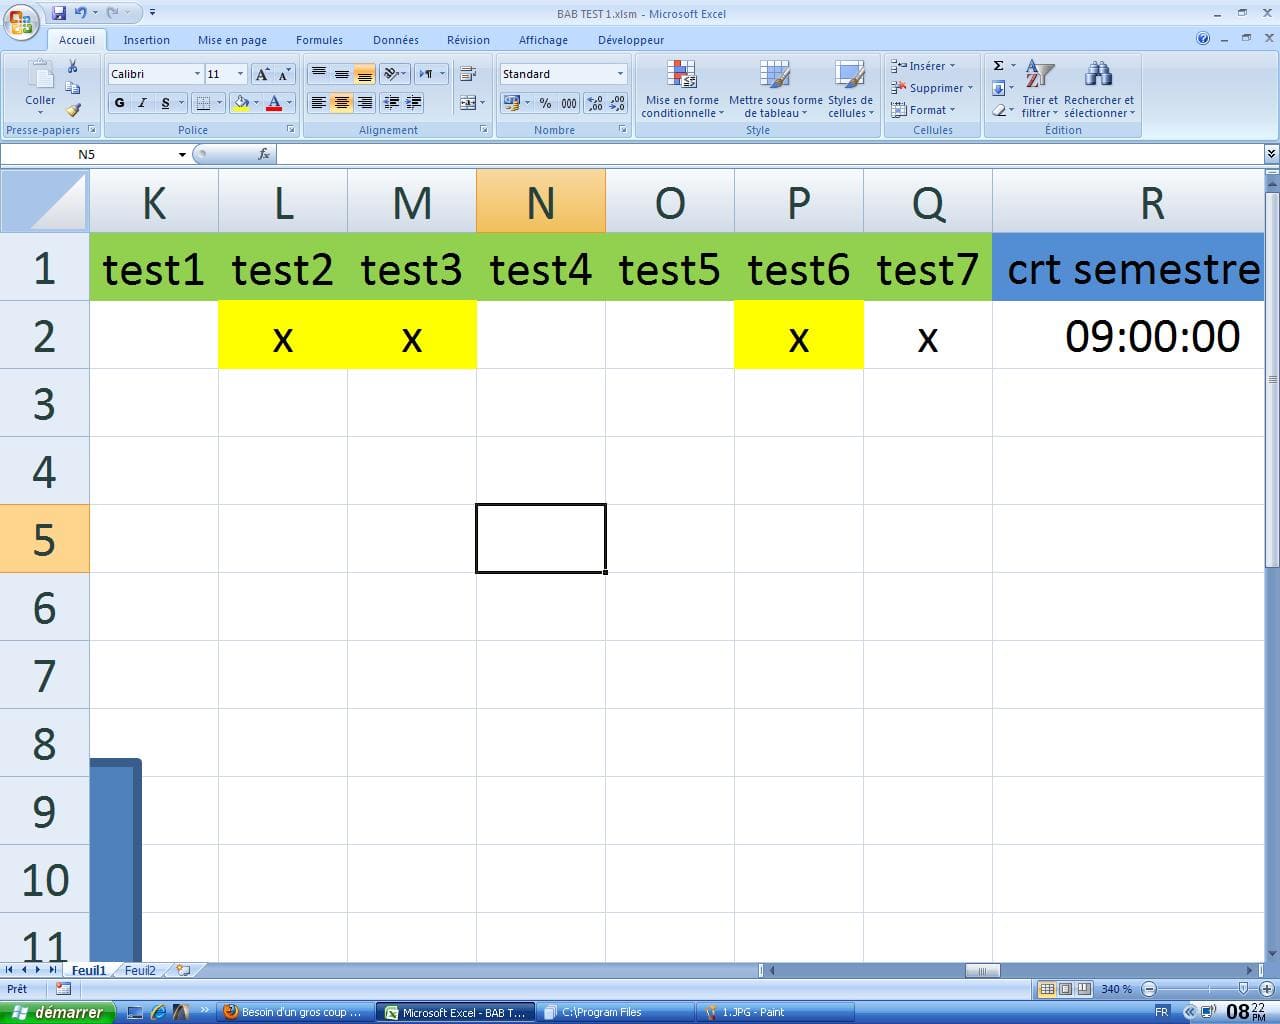Open Excel help question mark
Image resolution: width=1280 pixels, height=1024 pixels.
point(1203,39)
